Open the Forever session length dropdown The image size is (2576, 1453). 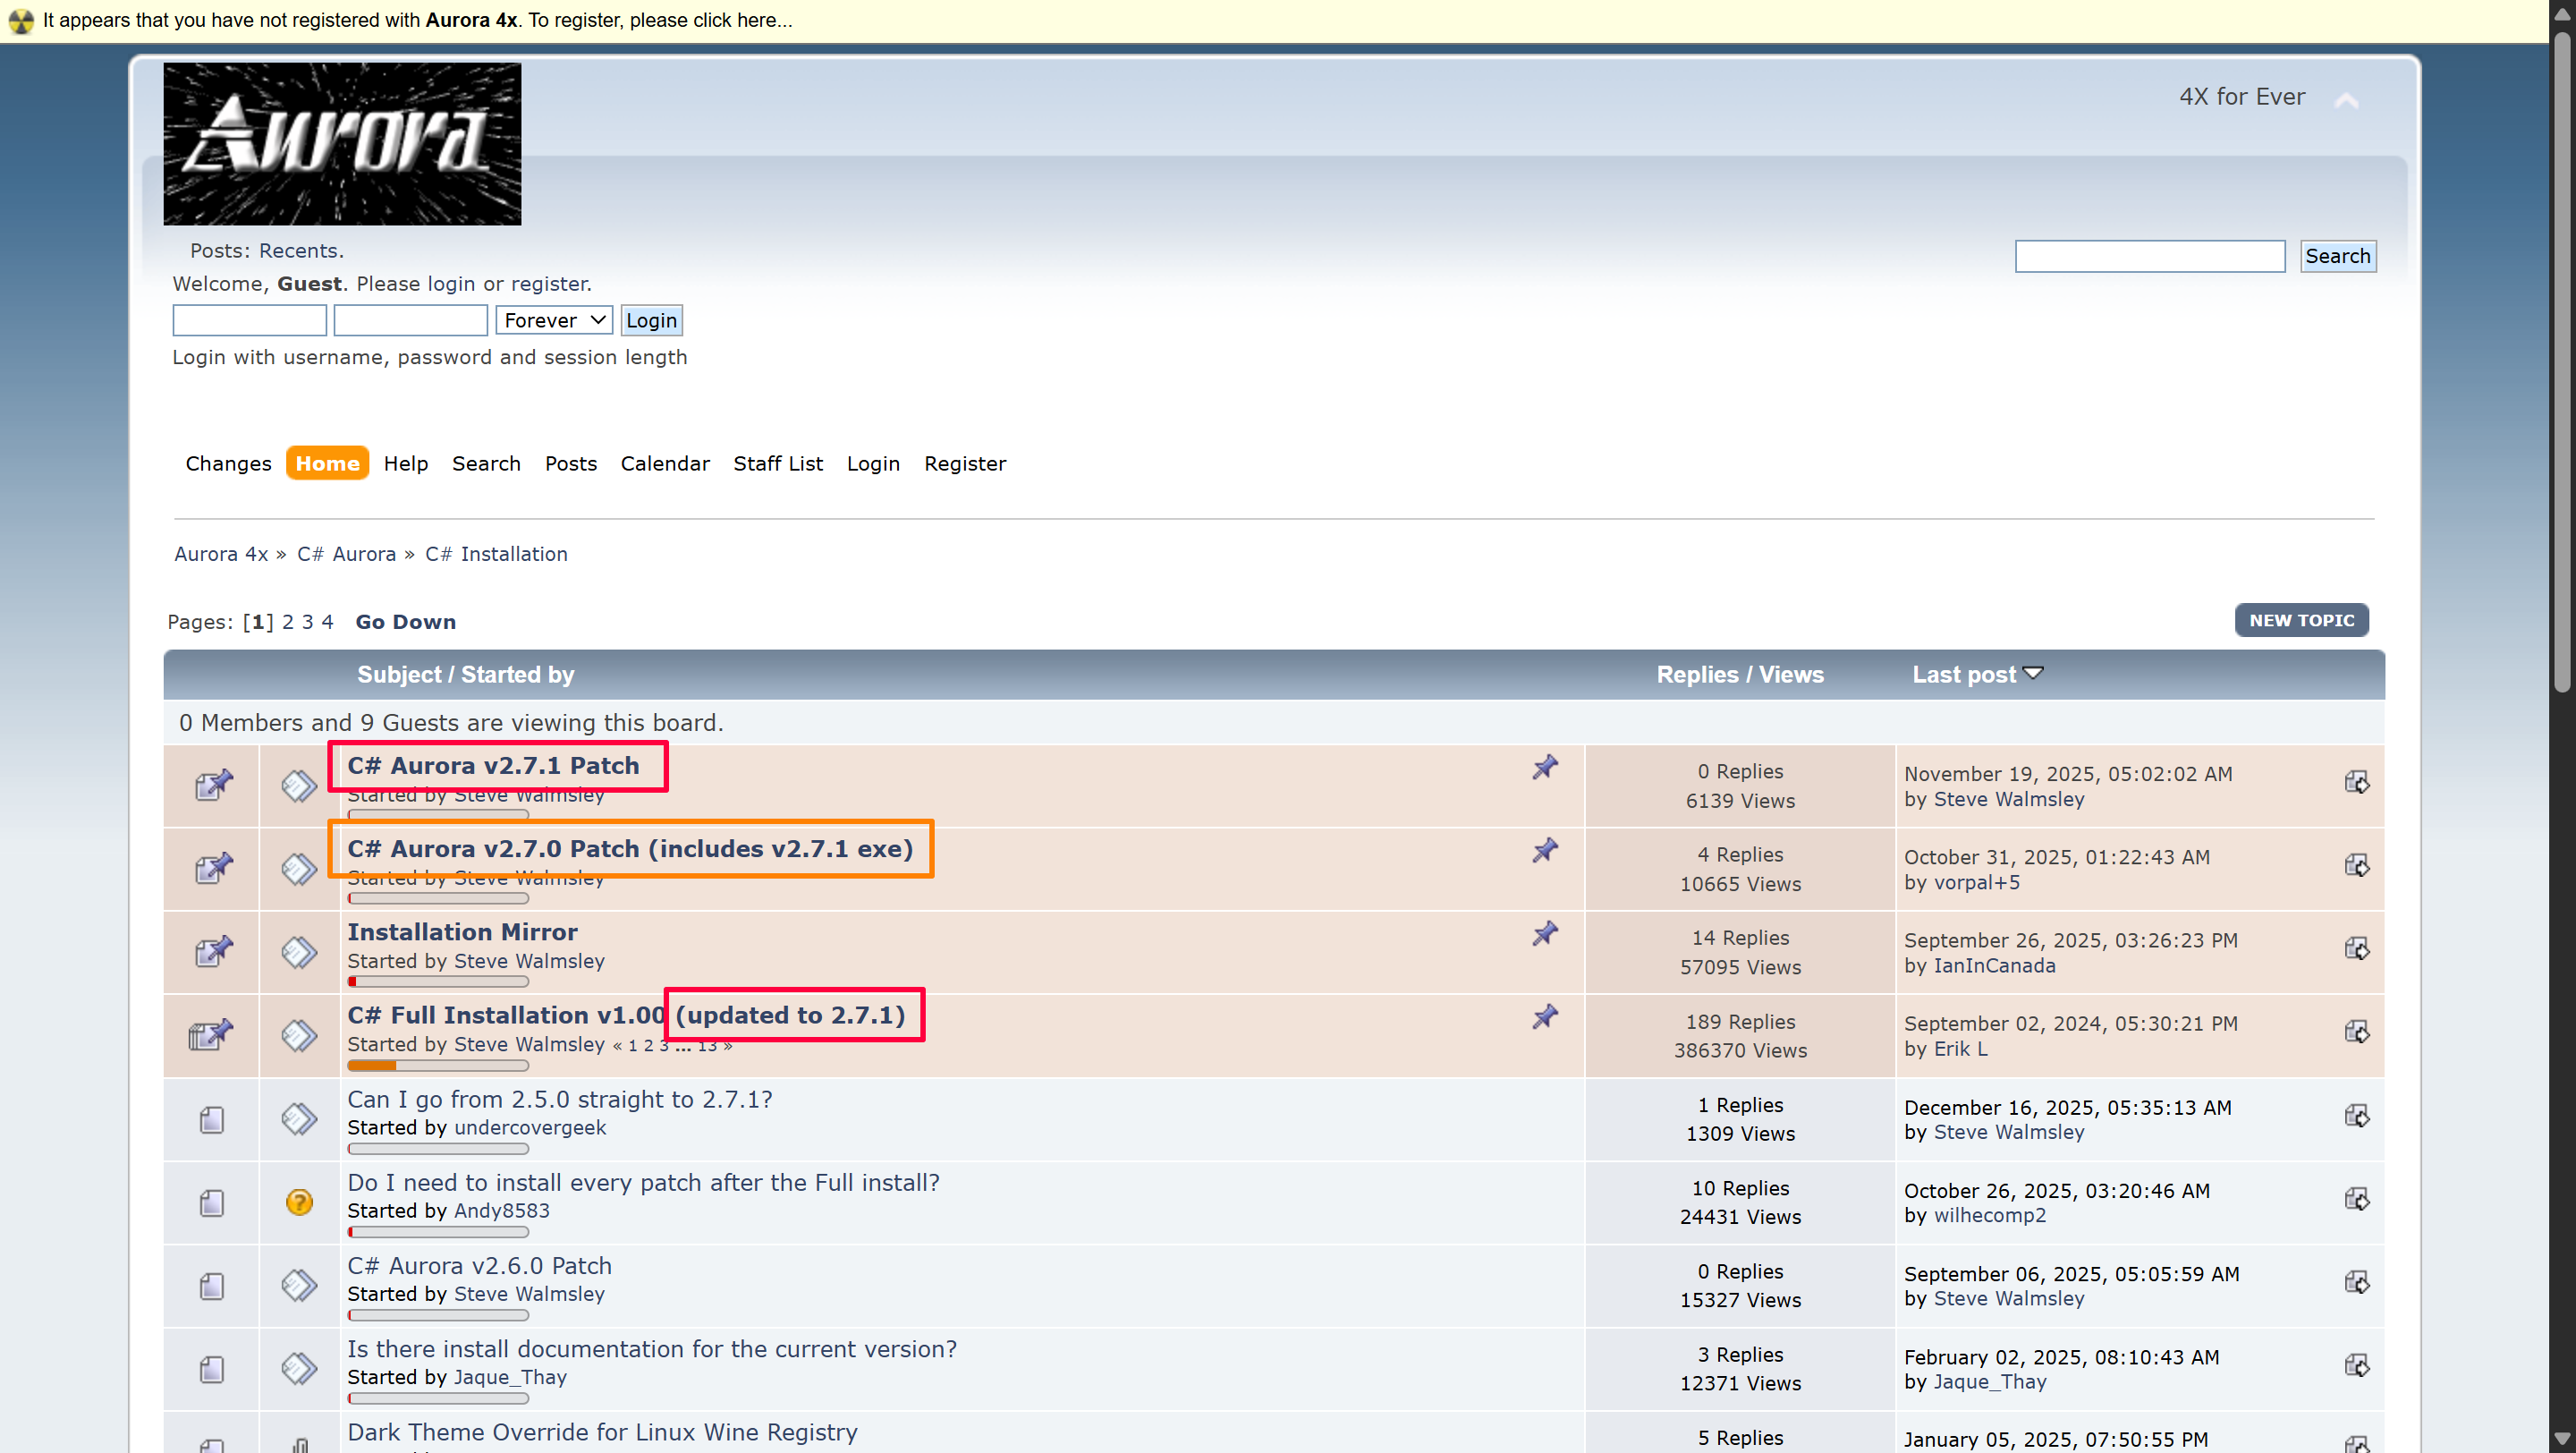tap(554, 320)
